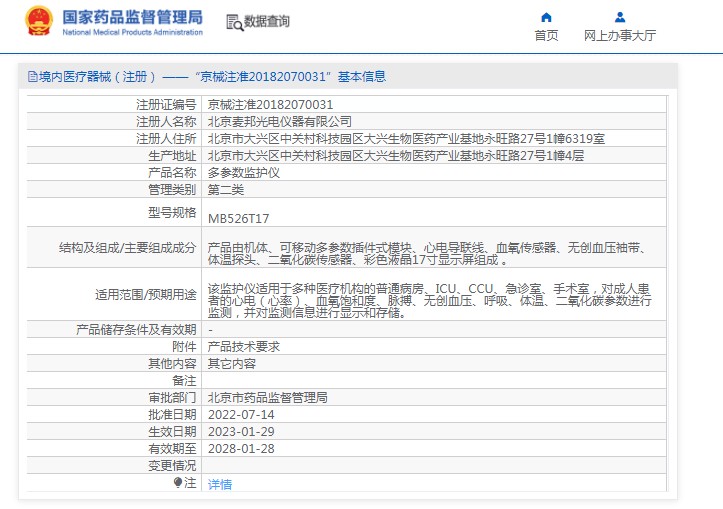Click the 型号规格 label
The width and height of the screenshot is (723, 509).
point(172,213)
